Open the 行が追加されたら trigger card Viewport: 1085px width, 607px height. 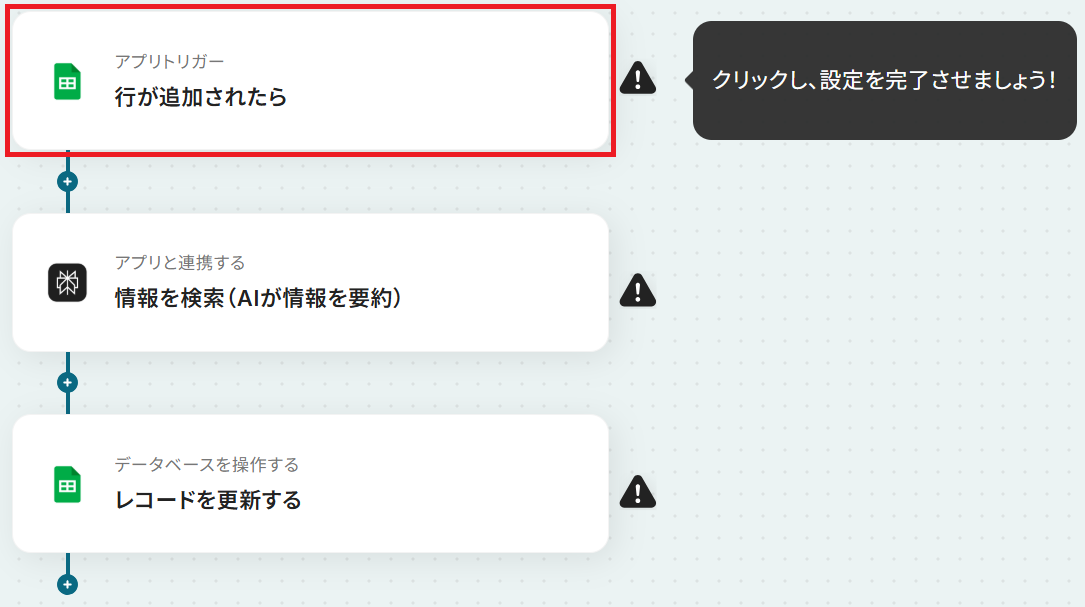click(311, 81)
